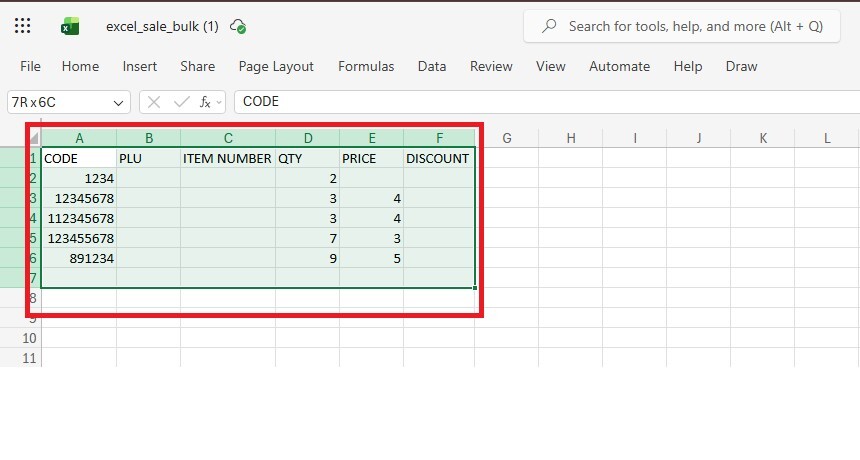Cancel entry with the X formula icon
Screen dimensions: 860x460
click(x=154, y=102)
